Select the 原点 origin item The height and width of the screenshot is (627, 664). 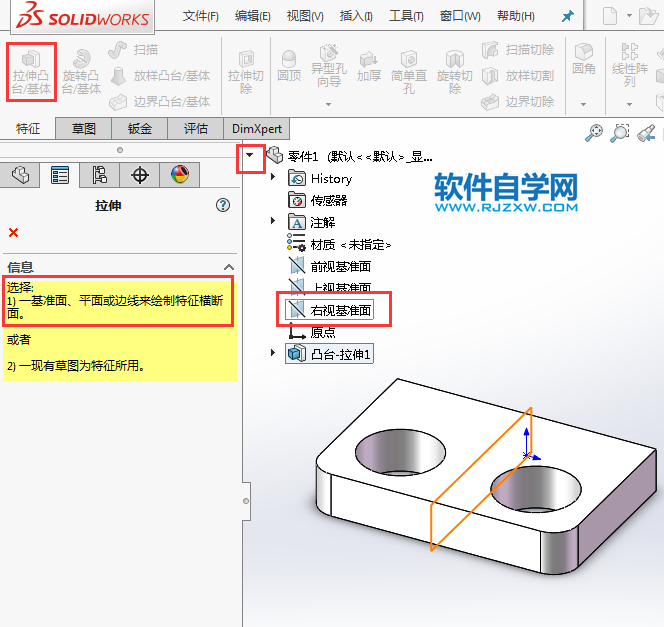313,332
